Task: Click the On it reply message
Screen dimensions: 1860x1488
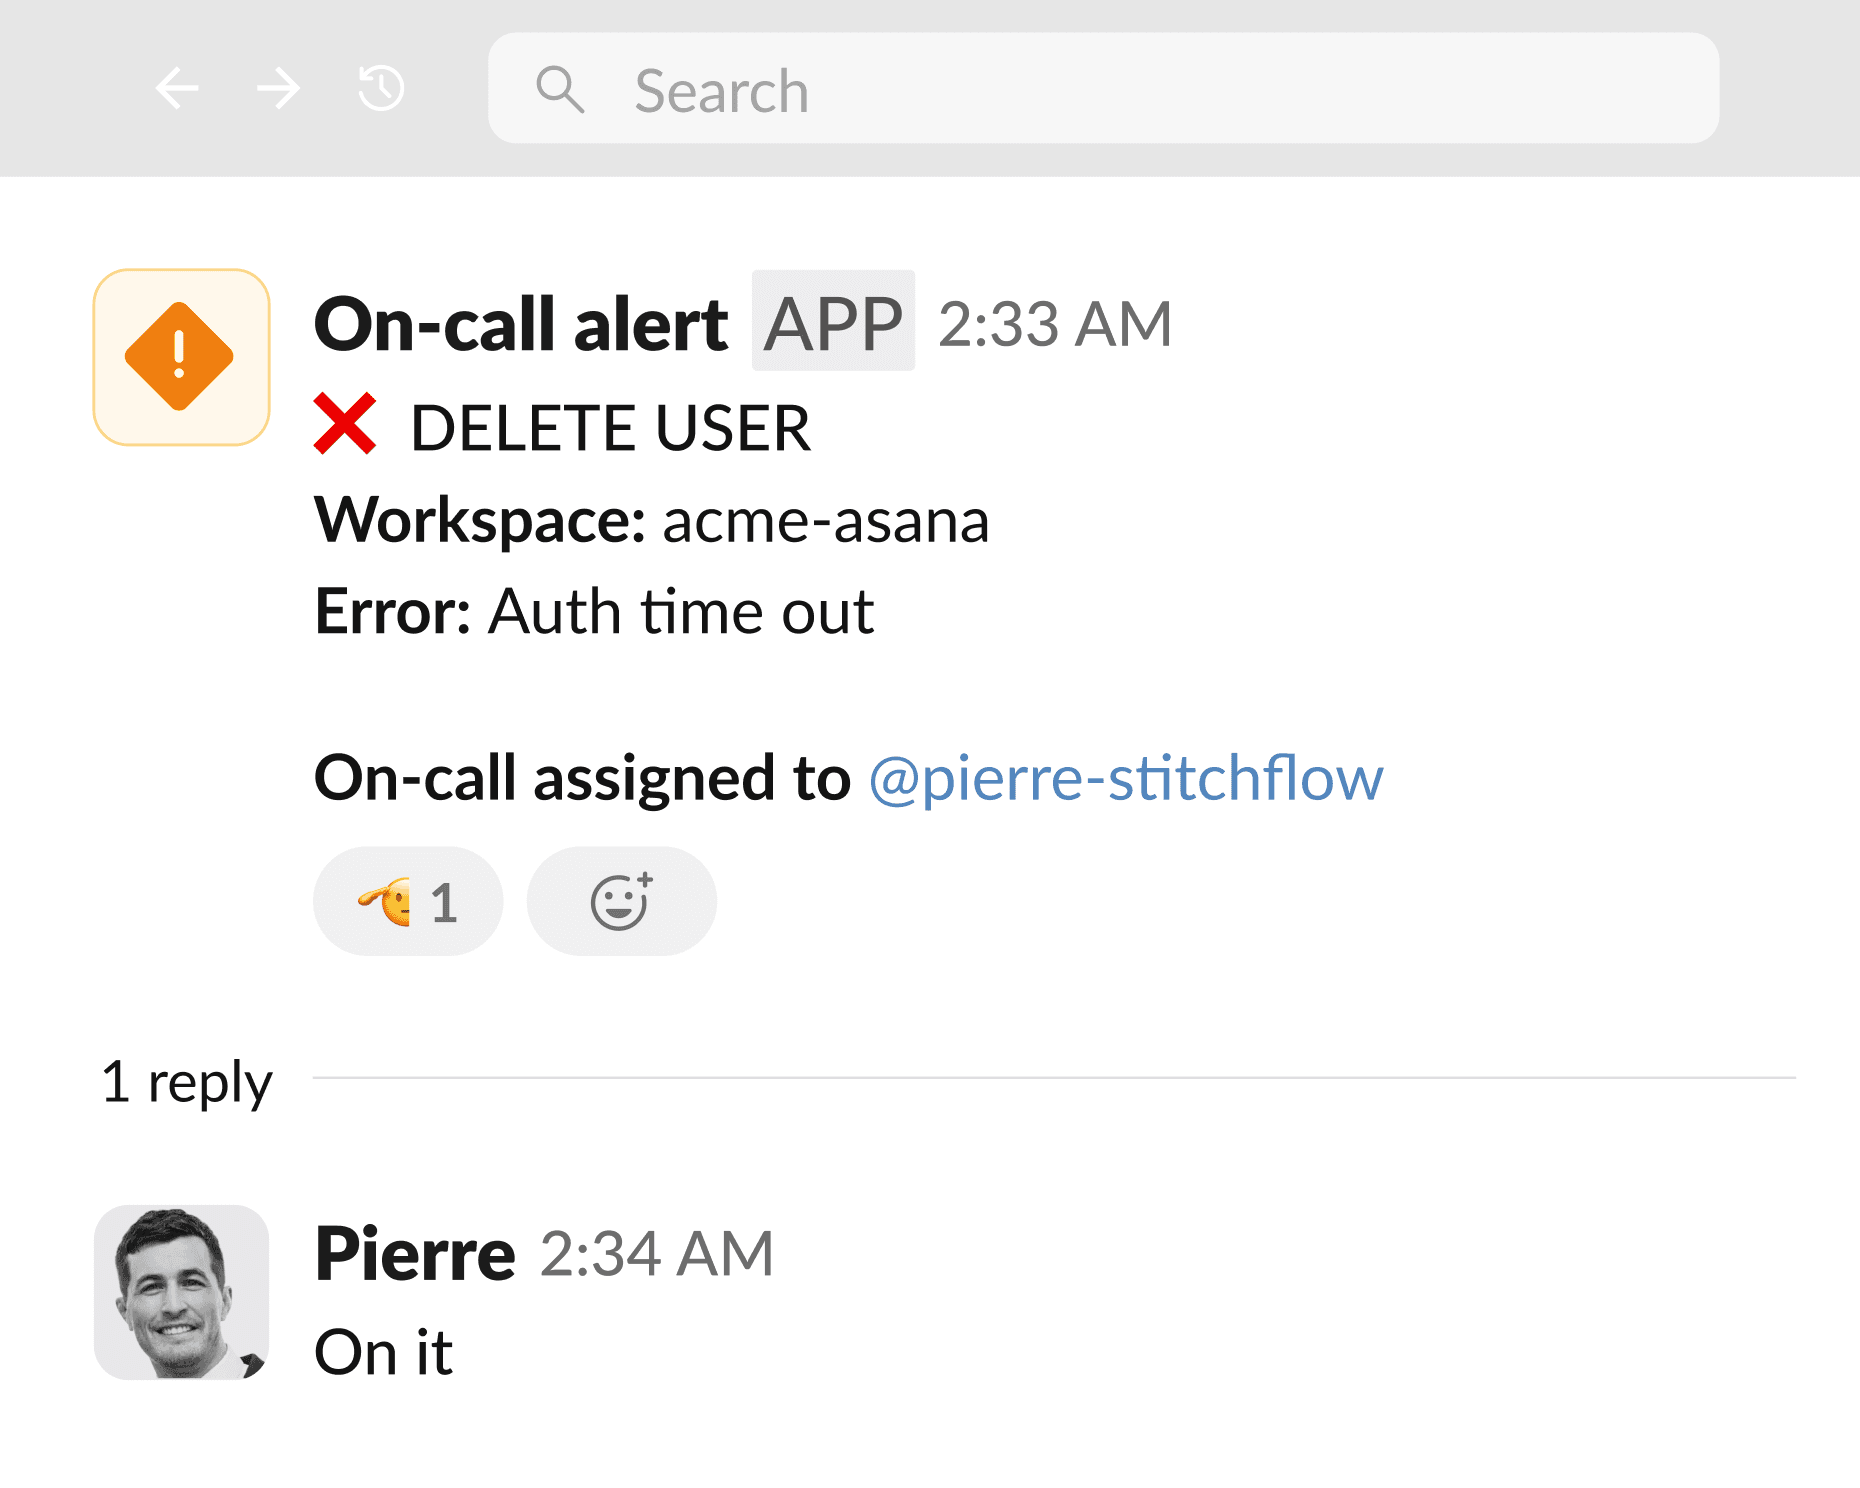Action: pyautogui.click(x=384, y=1352)
